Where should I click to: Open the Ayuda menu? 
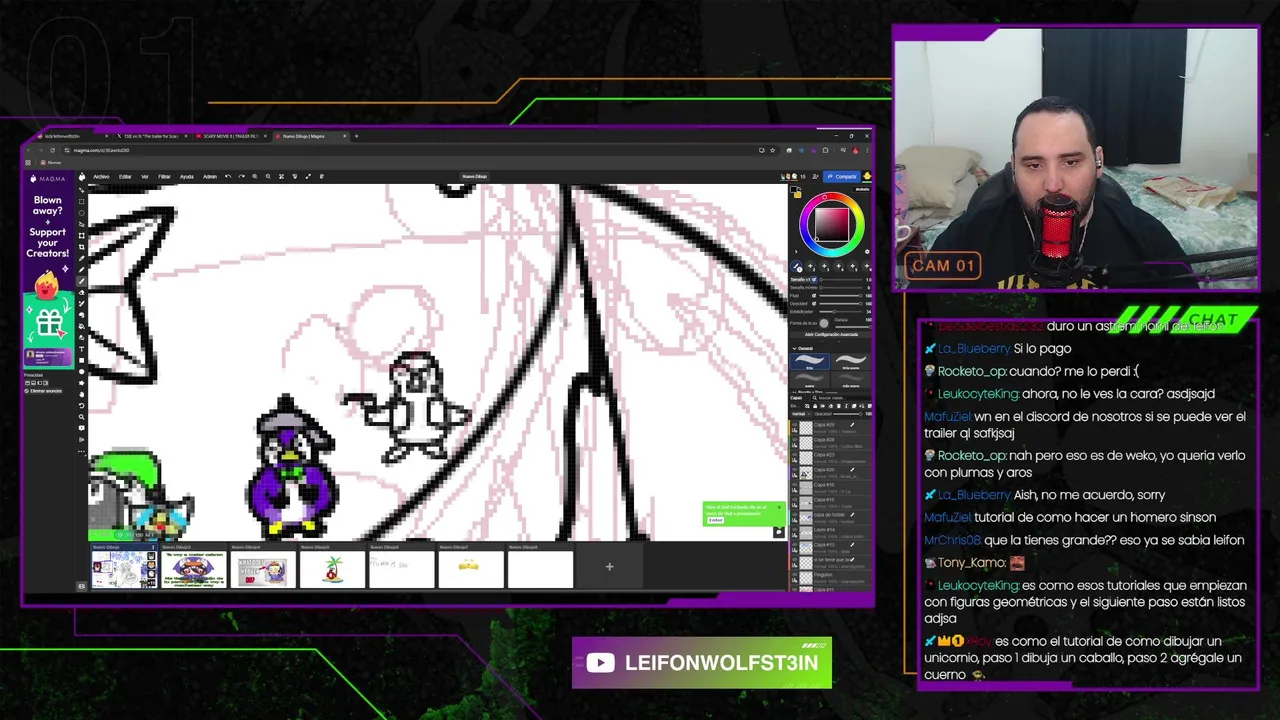pyautogui.click(x=187, y=177)
